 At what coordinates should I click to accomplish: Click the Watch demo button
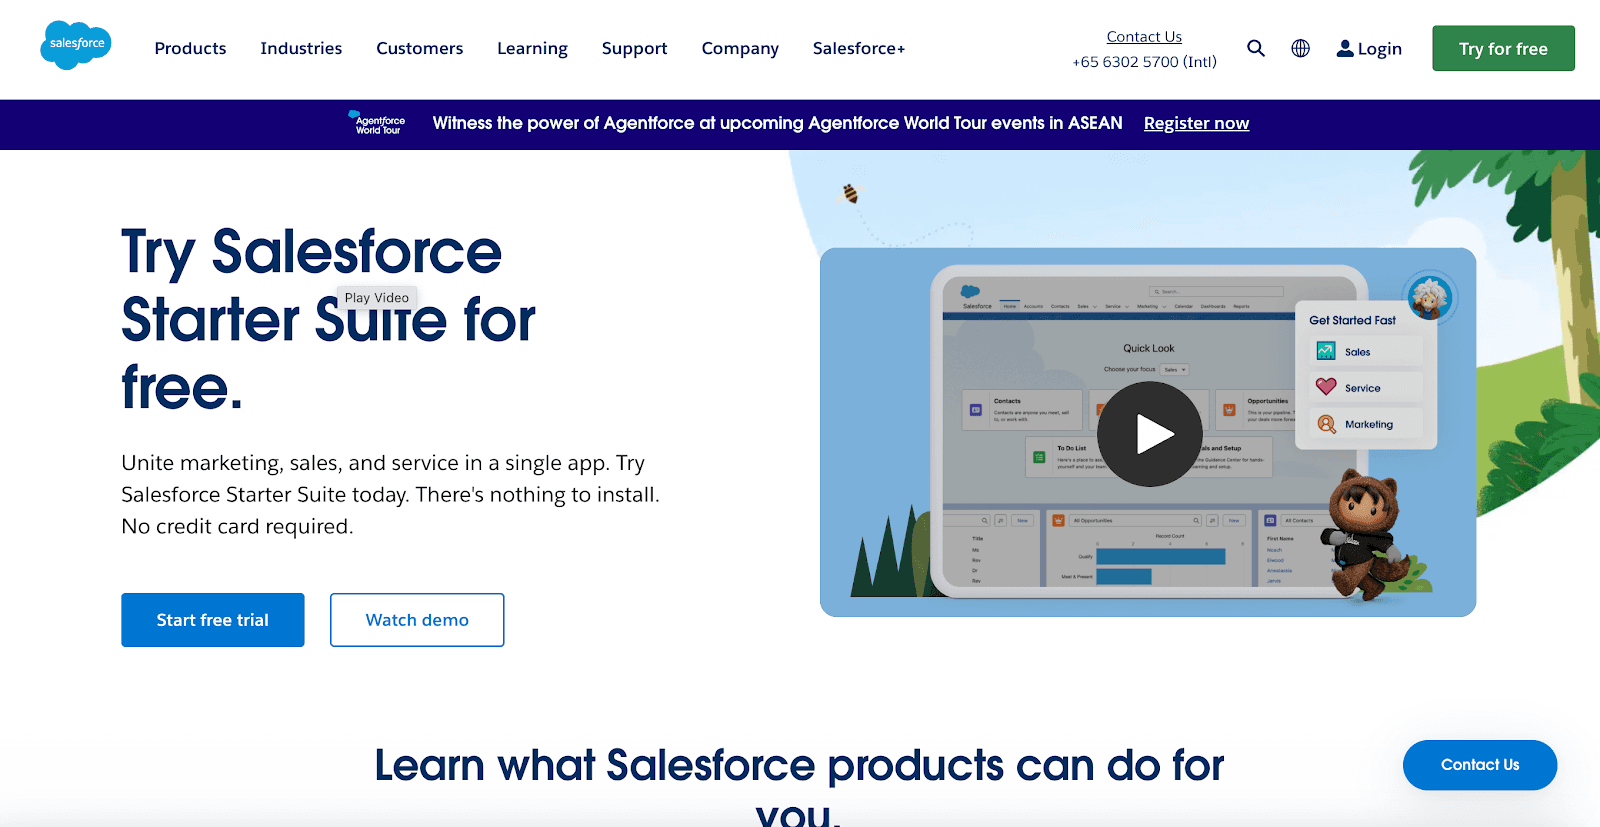click(417, 620)
